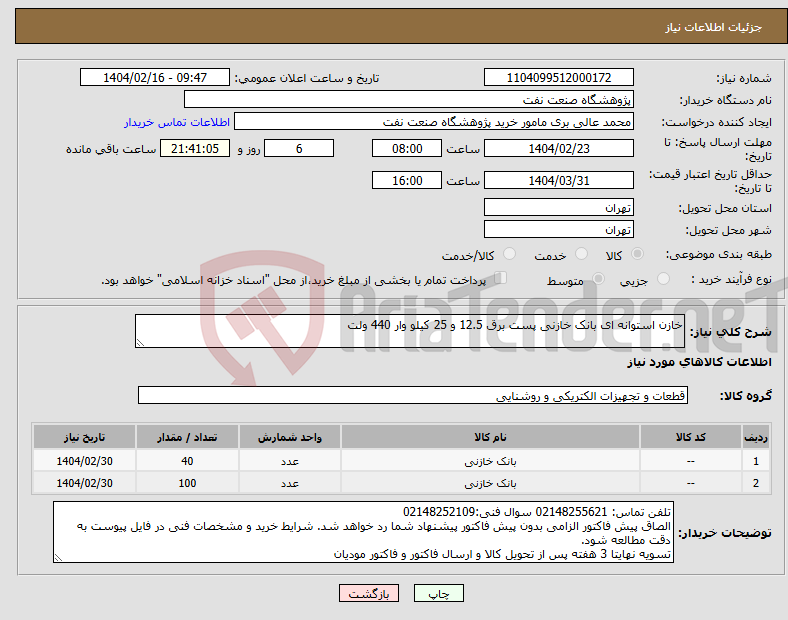Select the کالا radio button
788x620 pixels.
pos(637,254)
